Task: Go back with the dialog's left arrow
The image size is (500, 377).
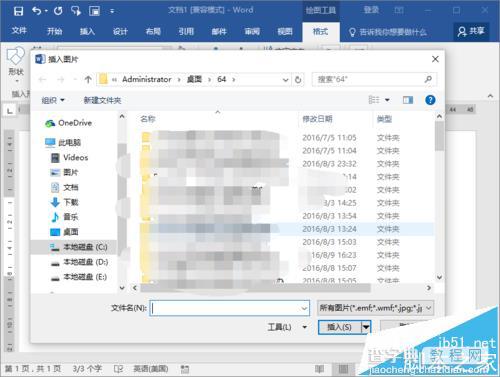Action: pyautogui.click(x=42, y=79)
